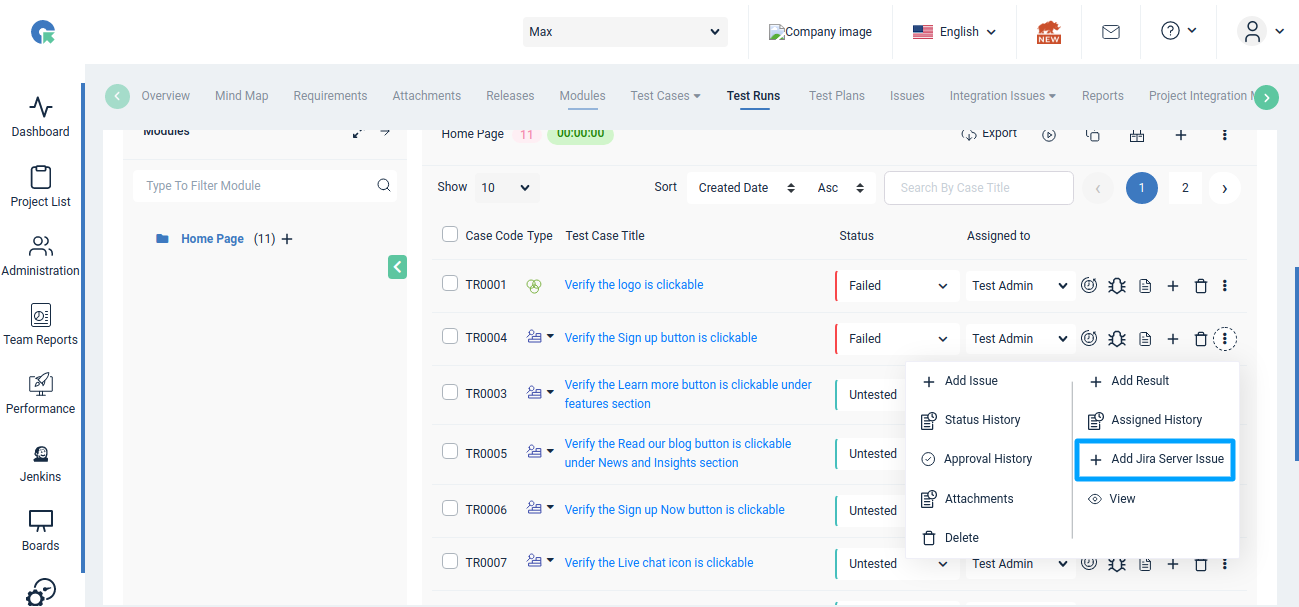The width and height of the screenshot is (1299, 607).
Task: Open the Verify the logo is clickable test case
Action: click(x=633, y=284)
